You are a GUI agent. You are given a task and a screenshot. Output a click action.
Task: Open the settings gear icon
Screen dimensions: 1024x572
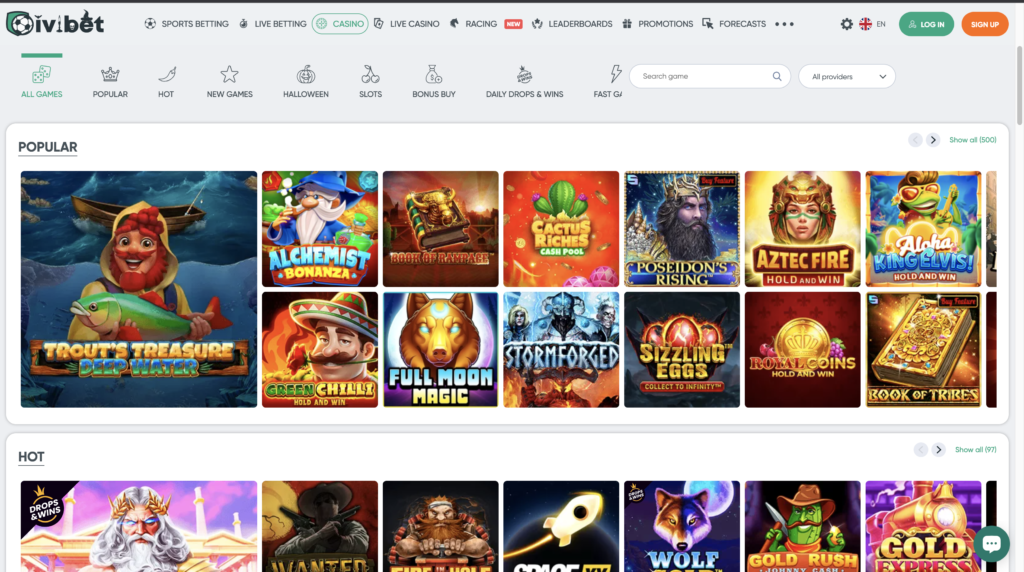point(846,24)
